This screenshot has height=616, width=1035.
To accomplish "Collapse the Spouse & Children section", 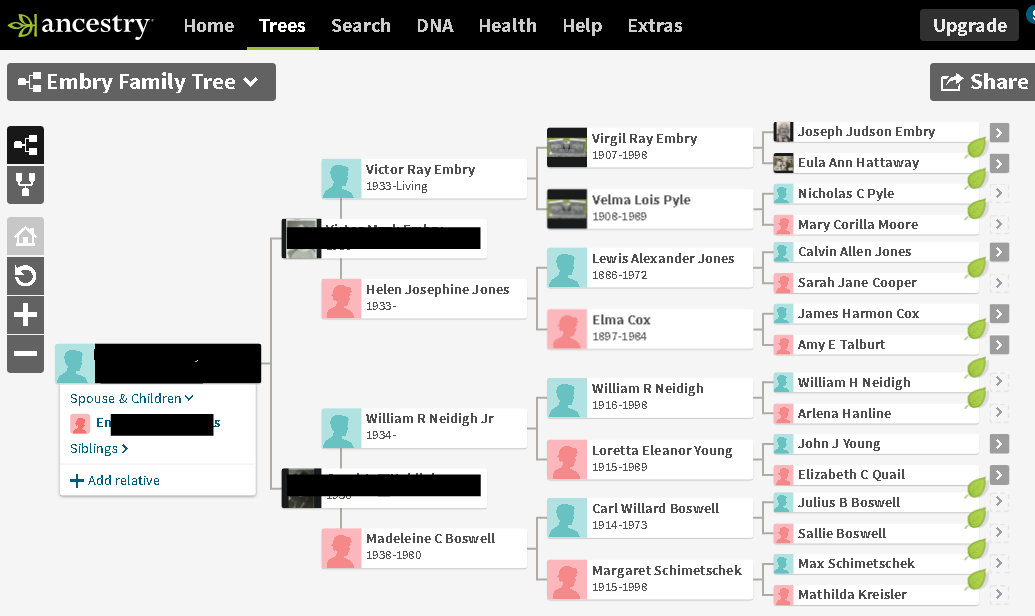I will point(132,398).
